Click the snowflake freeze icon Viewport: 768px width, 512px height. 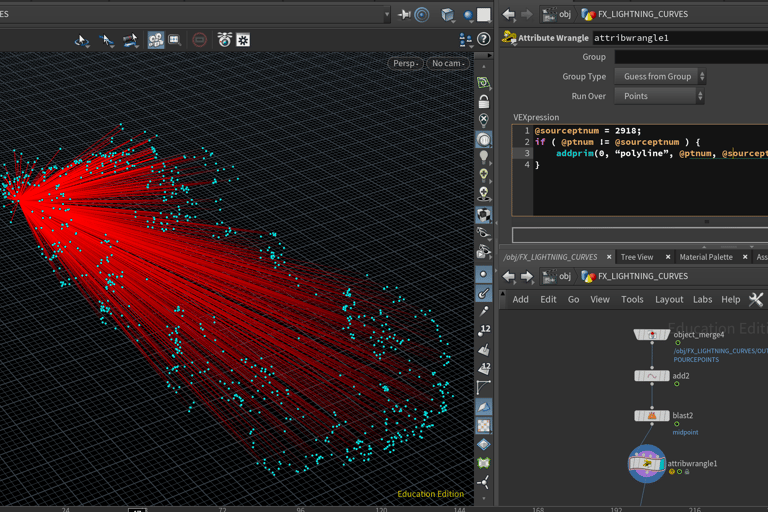[x=243, y=40]
